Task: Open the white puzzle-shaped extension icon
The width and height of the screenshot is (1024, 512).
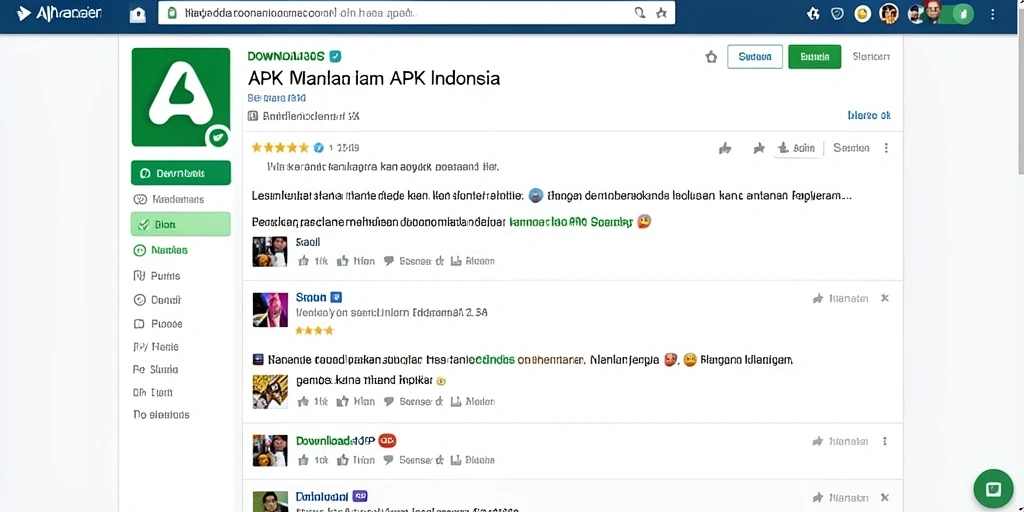Action: tap(813, 14)
